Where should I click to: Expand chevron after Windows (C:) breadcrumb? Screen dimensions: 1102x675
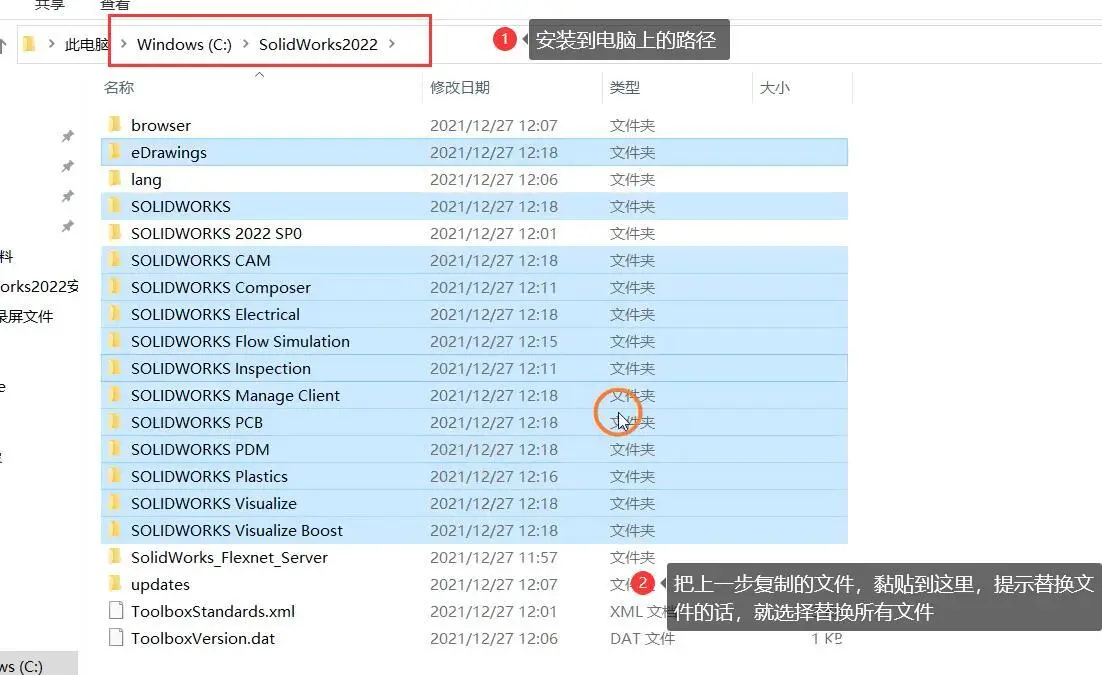[245, 44]
